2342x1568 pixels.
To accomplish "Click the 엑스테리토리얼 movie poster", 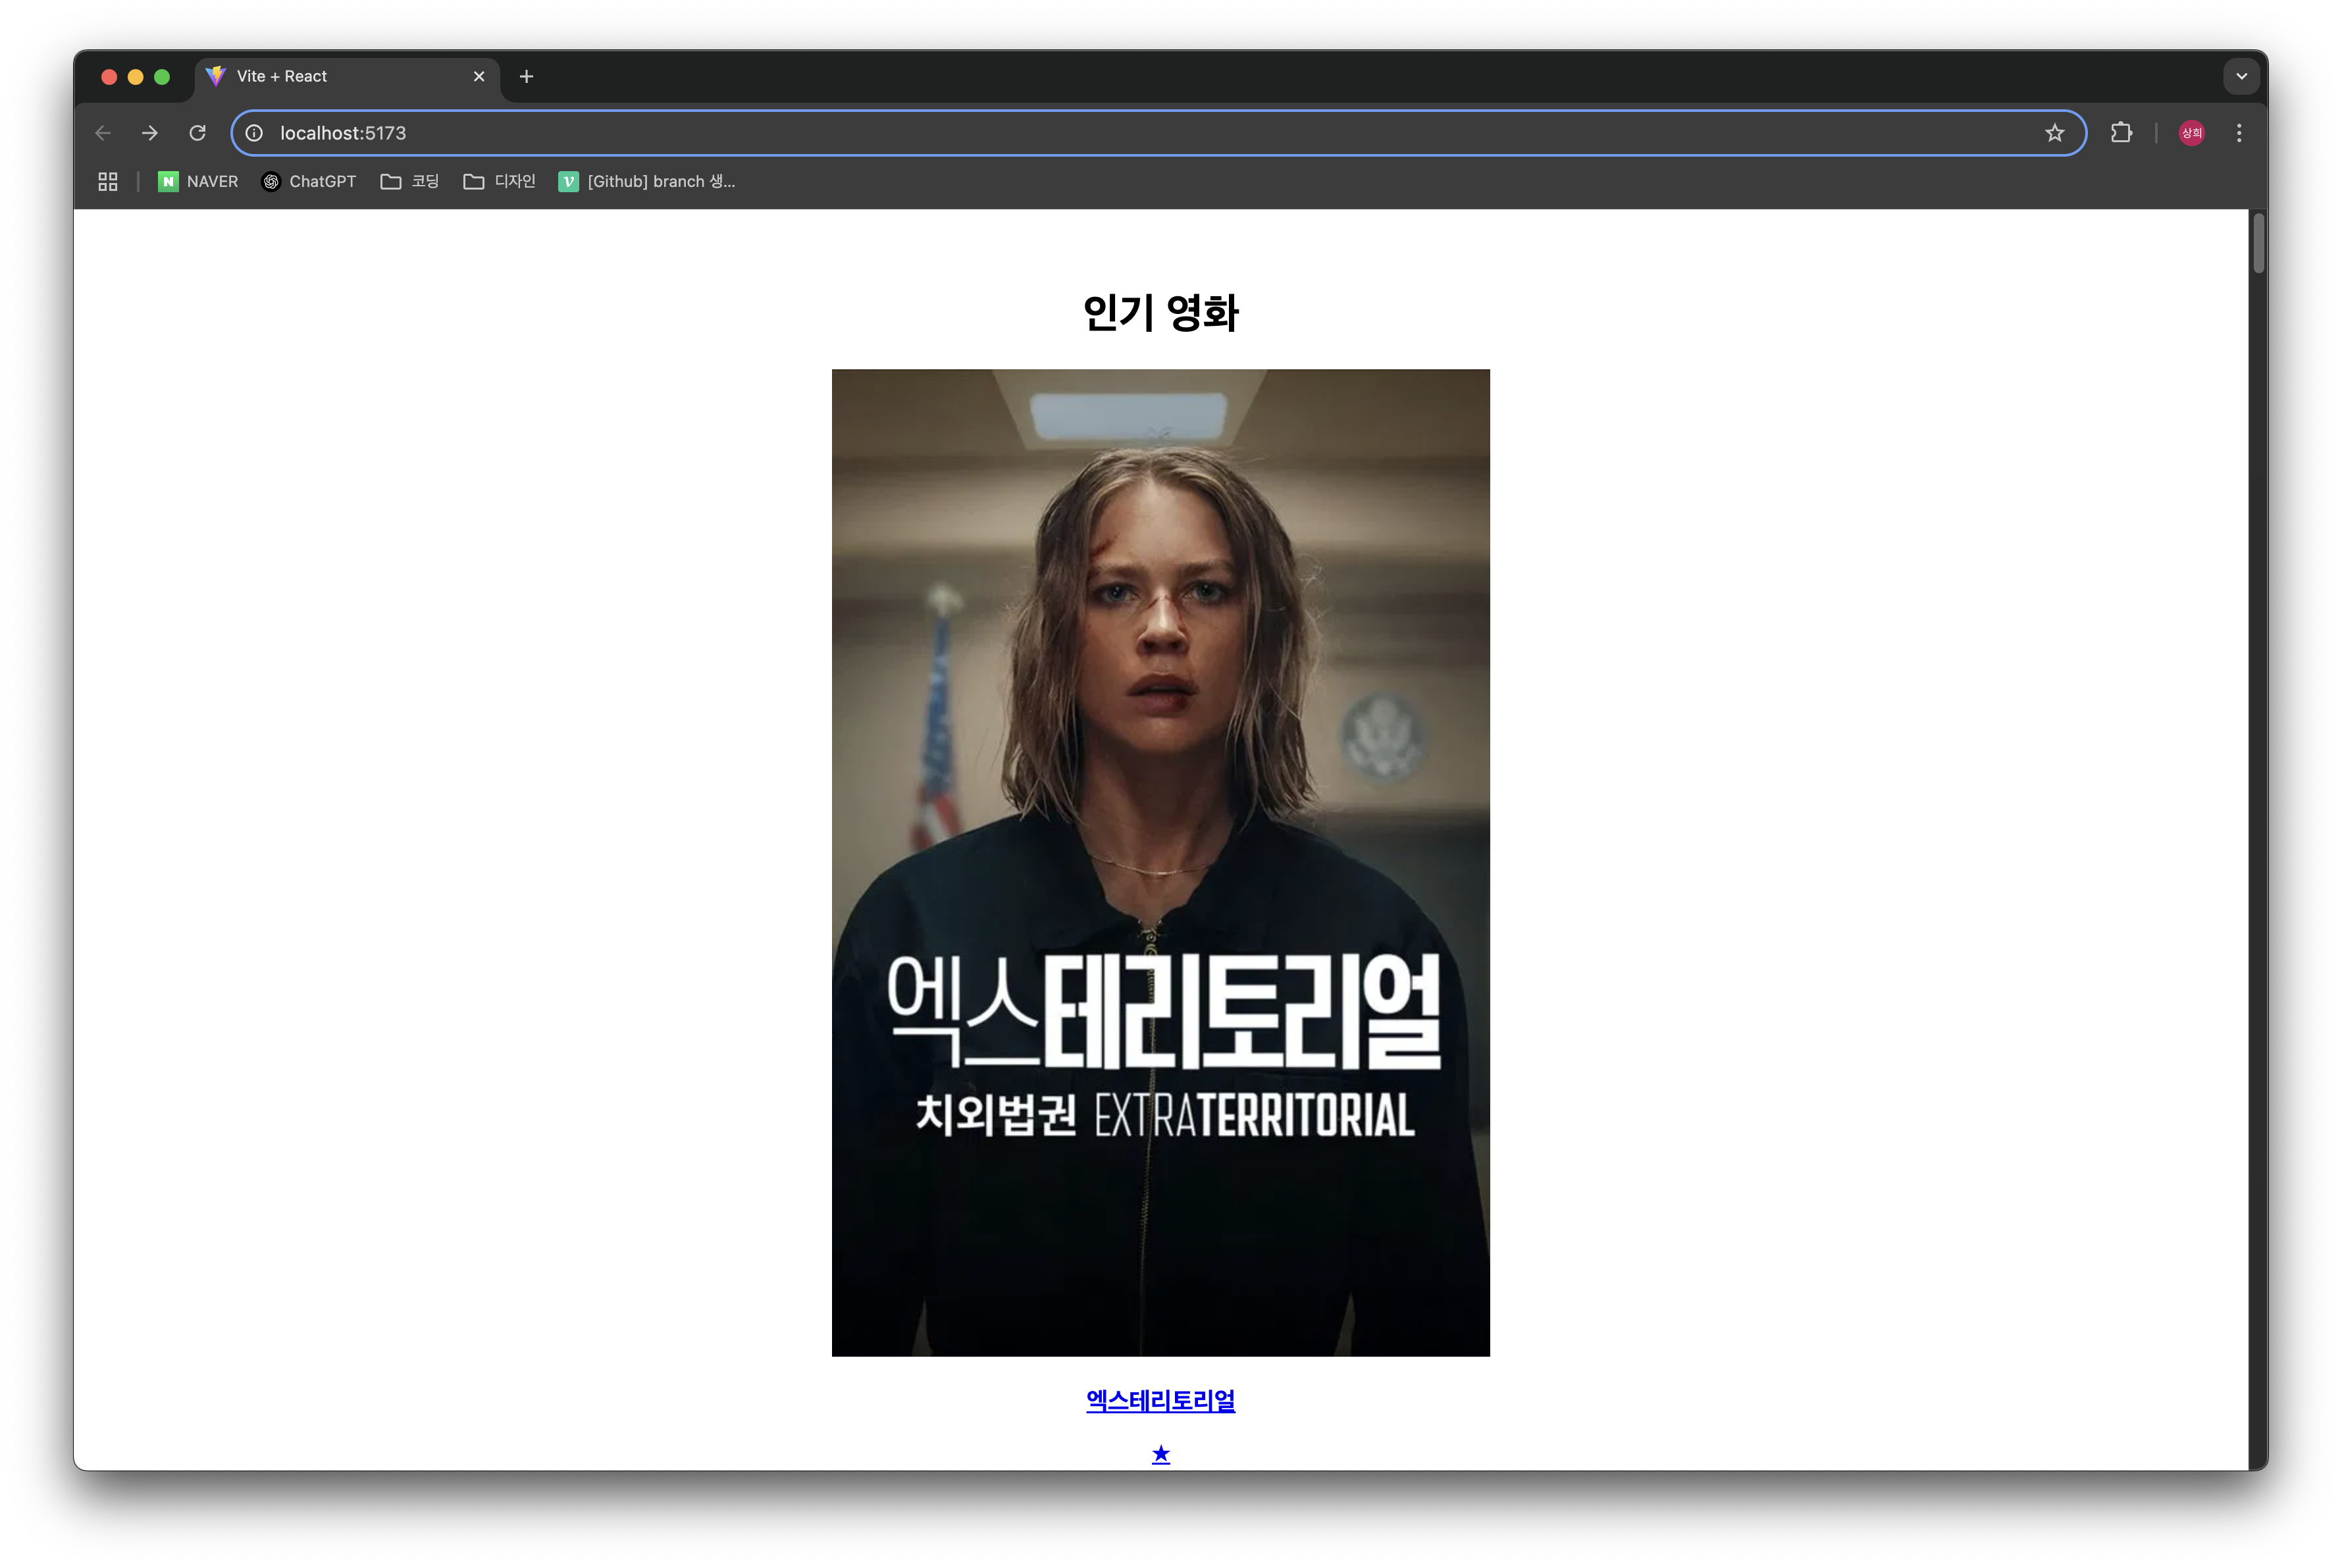I will [1161, 863].
